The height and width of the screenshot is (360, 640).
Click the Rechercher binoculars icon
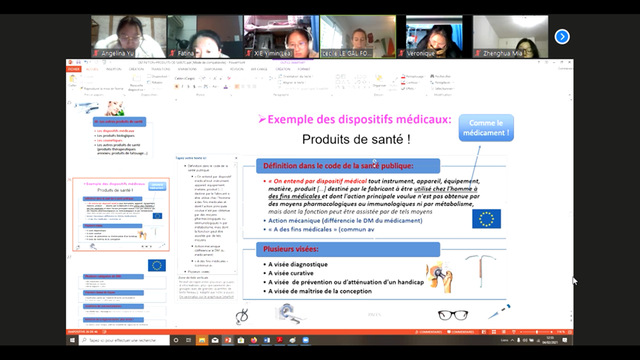(432, 76)
